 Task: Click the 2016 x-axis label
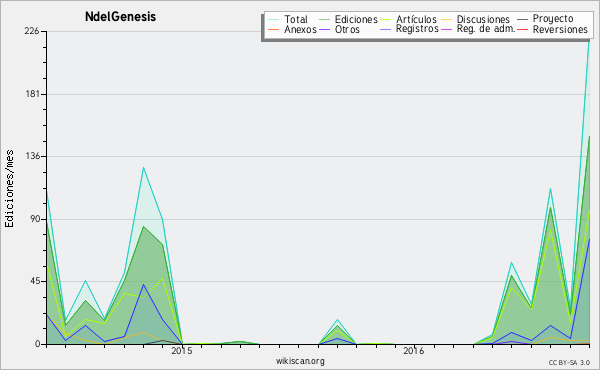click(413, 351)
